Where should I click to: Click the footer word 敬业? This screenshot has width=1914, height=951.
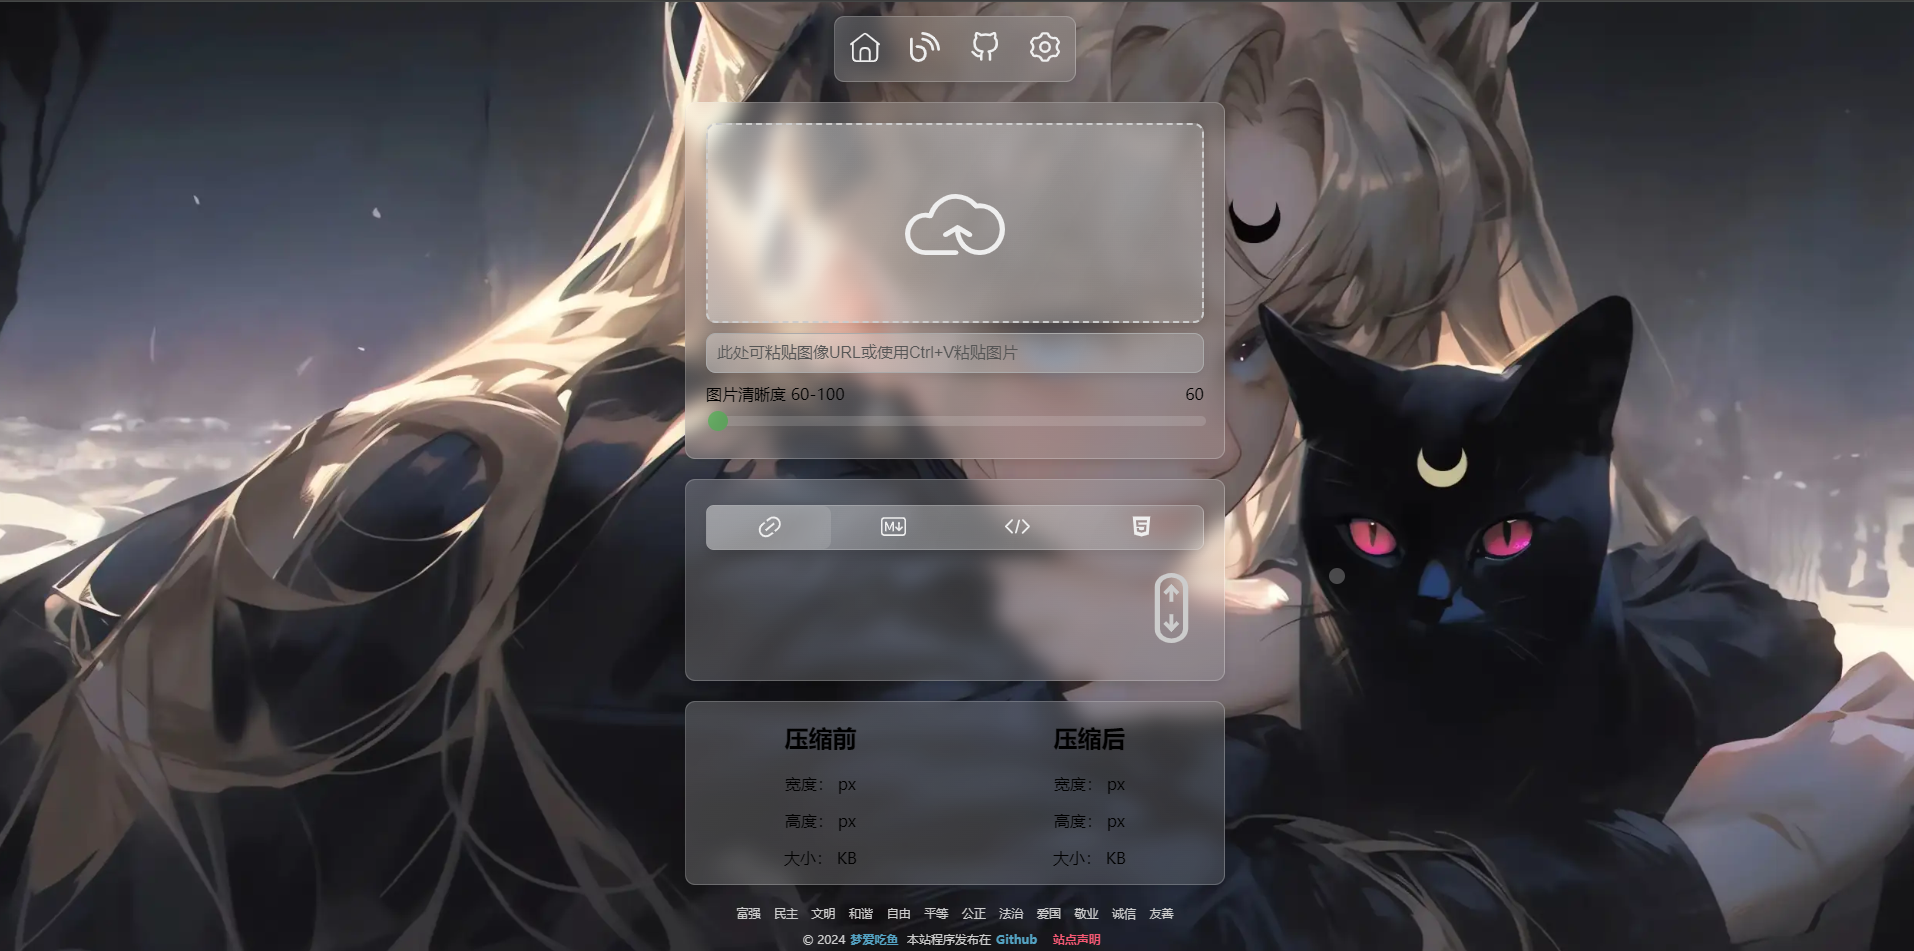pos(1086,914)
